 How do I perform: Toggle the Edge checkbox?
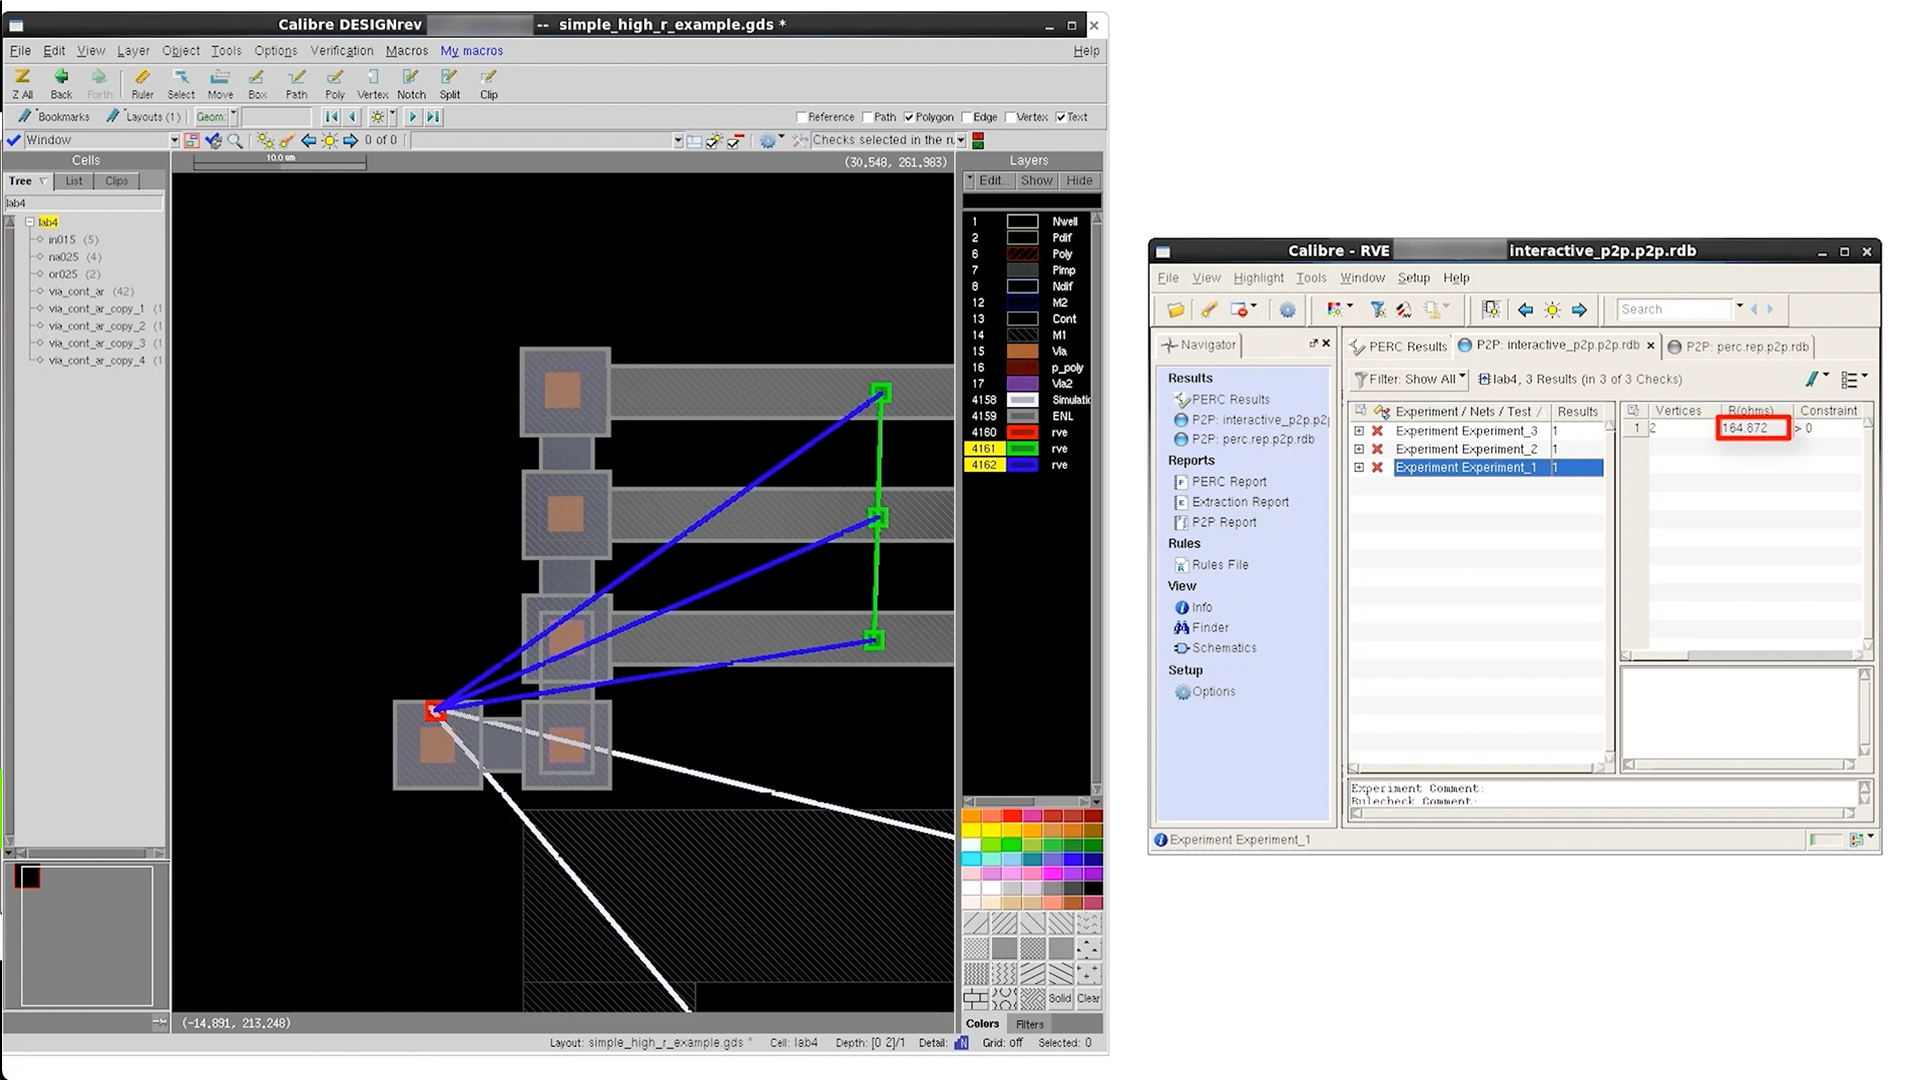click(x=967, y=117)
